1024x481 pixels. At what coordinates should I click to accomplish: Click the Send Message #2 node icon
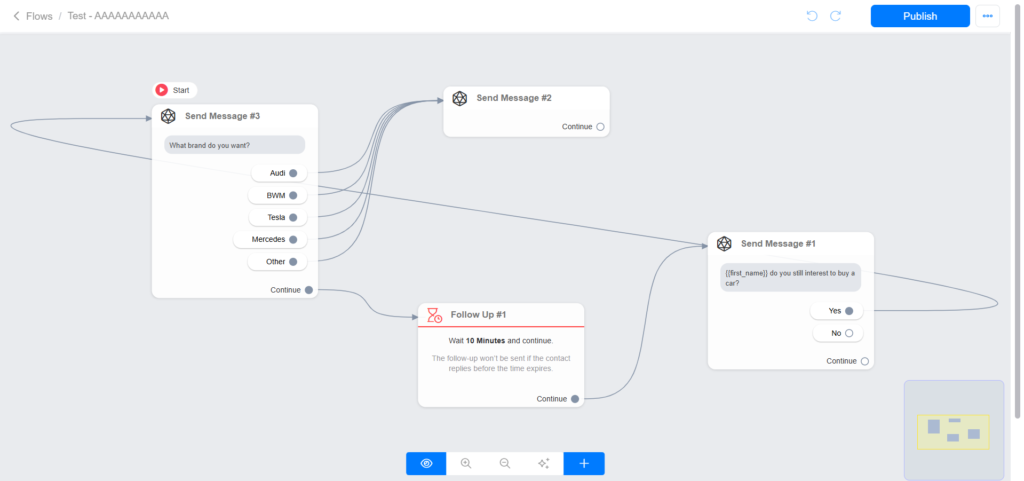pos(460,98)
